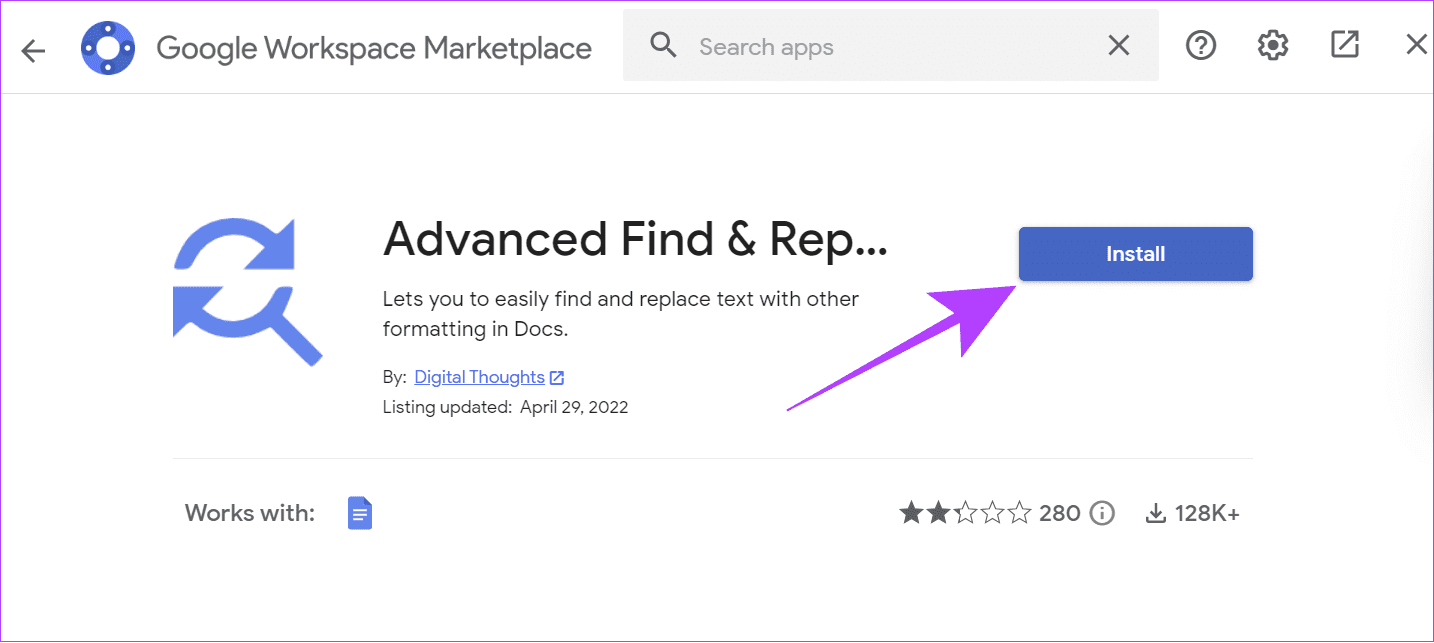Open the info icon next to ratings
This screenshot has height=643, width=1434.
[1101, 514]
